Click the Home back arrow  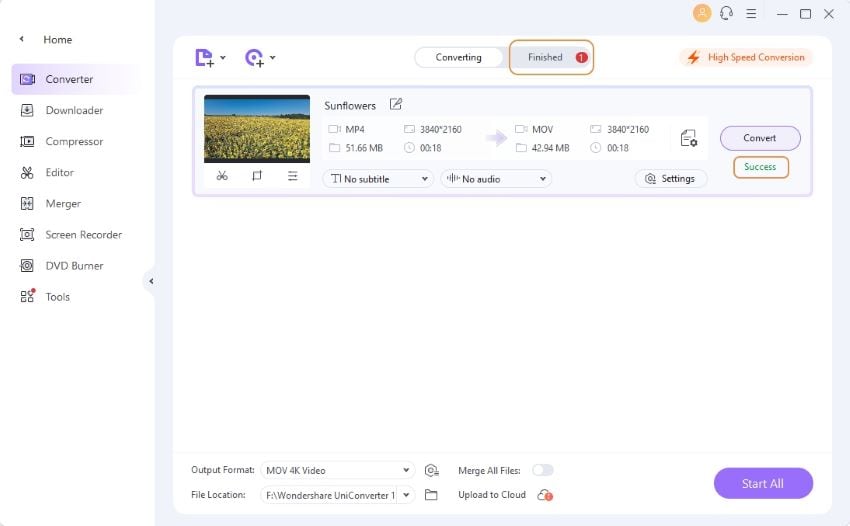[22, 39]
